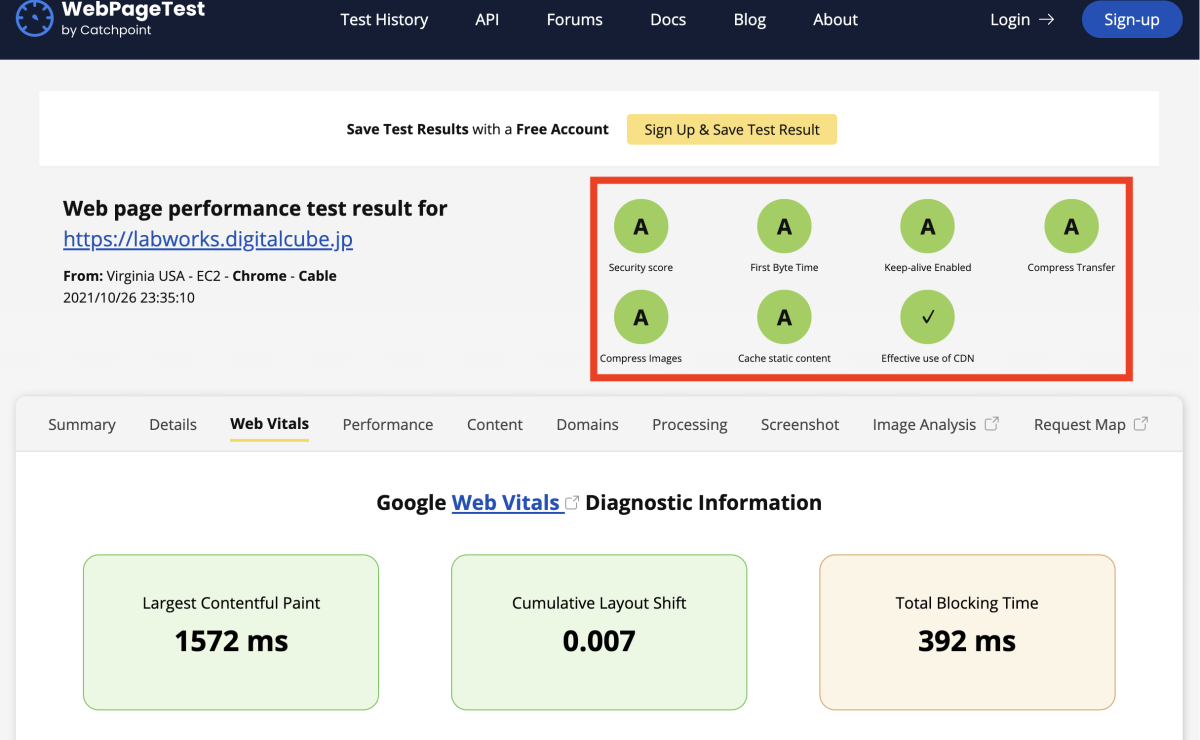Click the Save Test Results banner text

coord(478,129)
